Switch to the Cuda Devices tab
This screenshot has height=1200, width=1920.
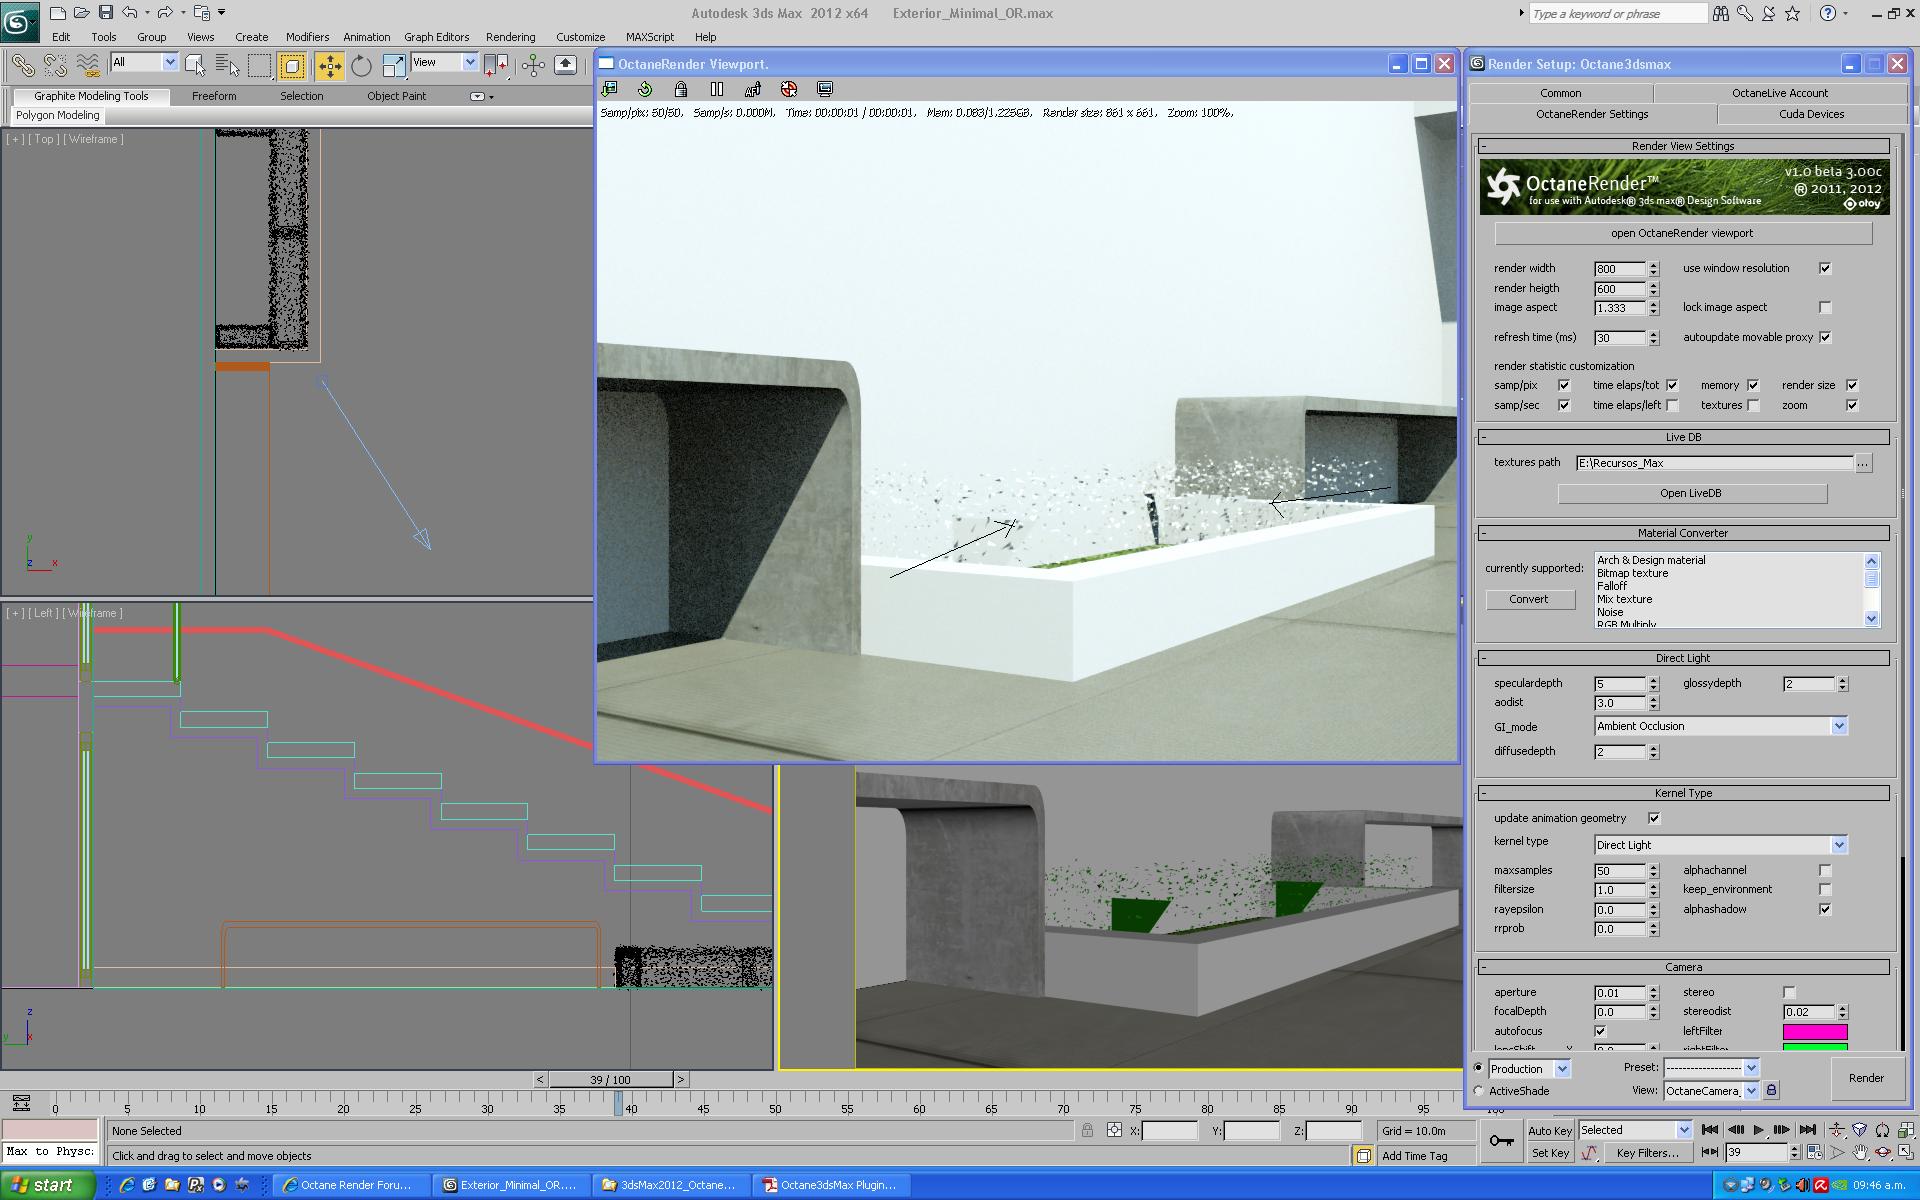[1811, 114]
